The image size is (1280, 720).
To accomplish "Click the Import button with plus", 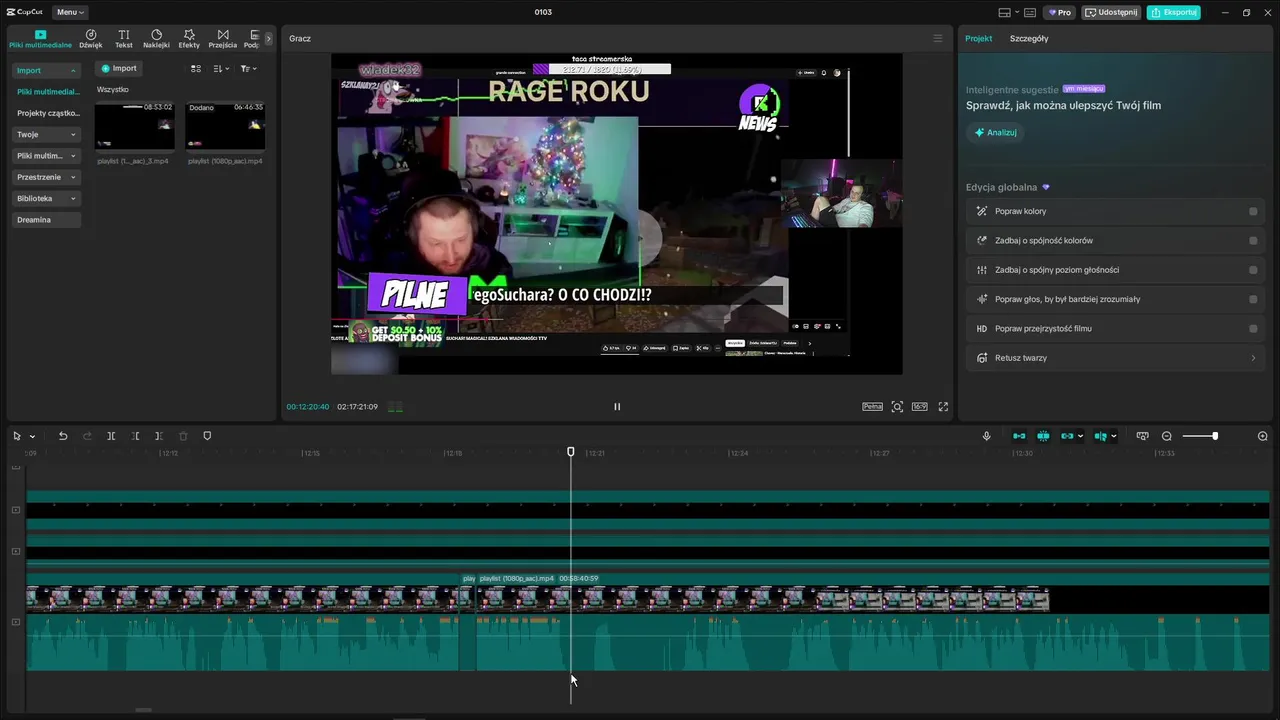I will click(x=118, y=68).
